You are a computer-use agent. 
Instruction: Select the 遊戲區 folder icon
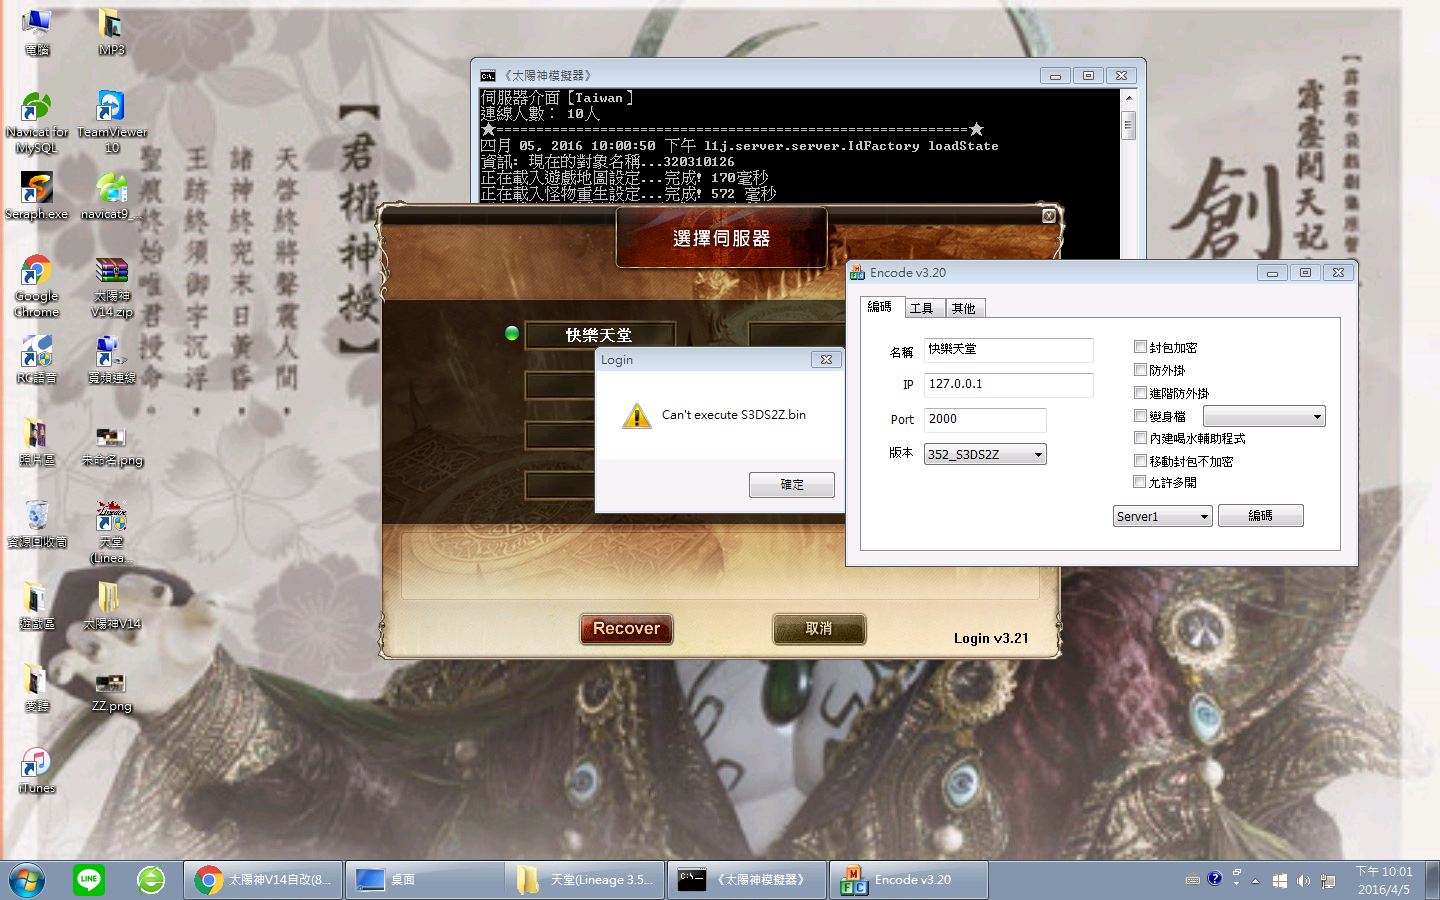click(37, 606)
